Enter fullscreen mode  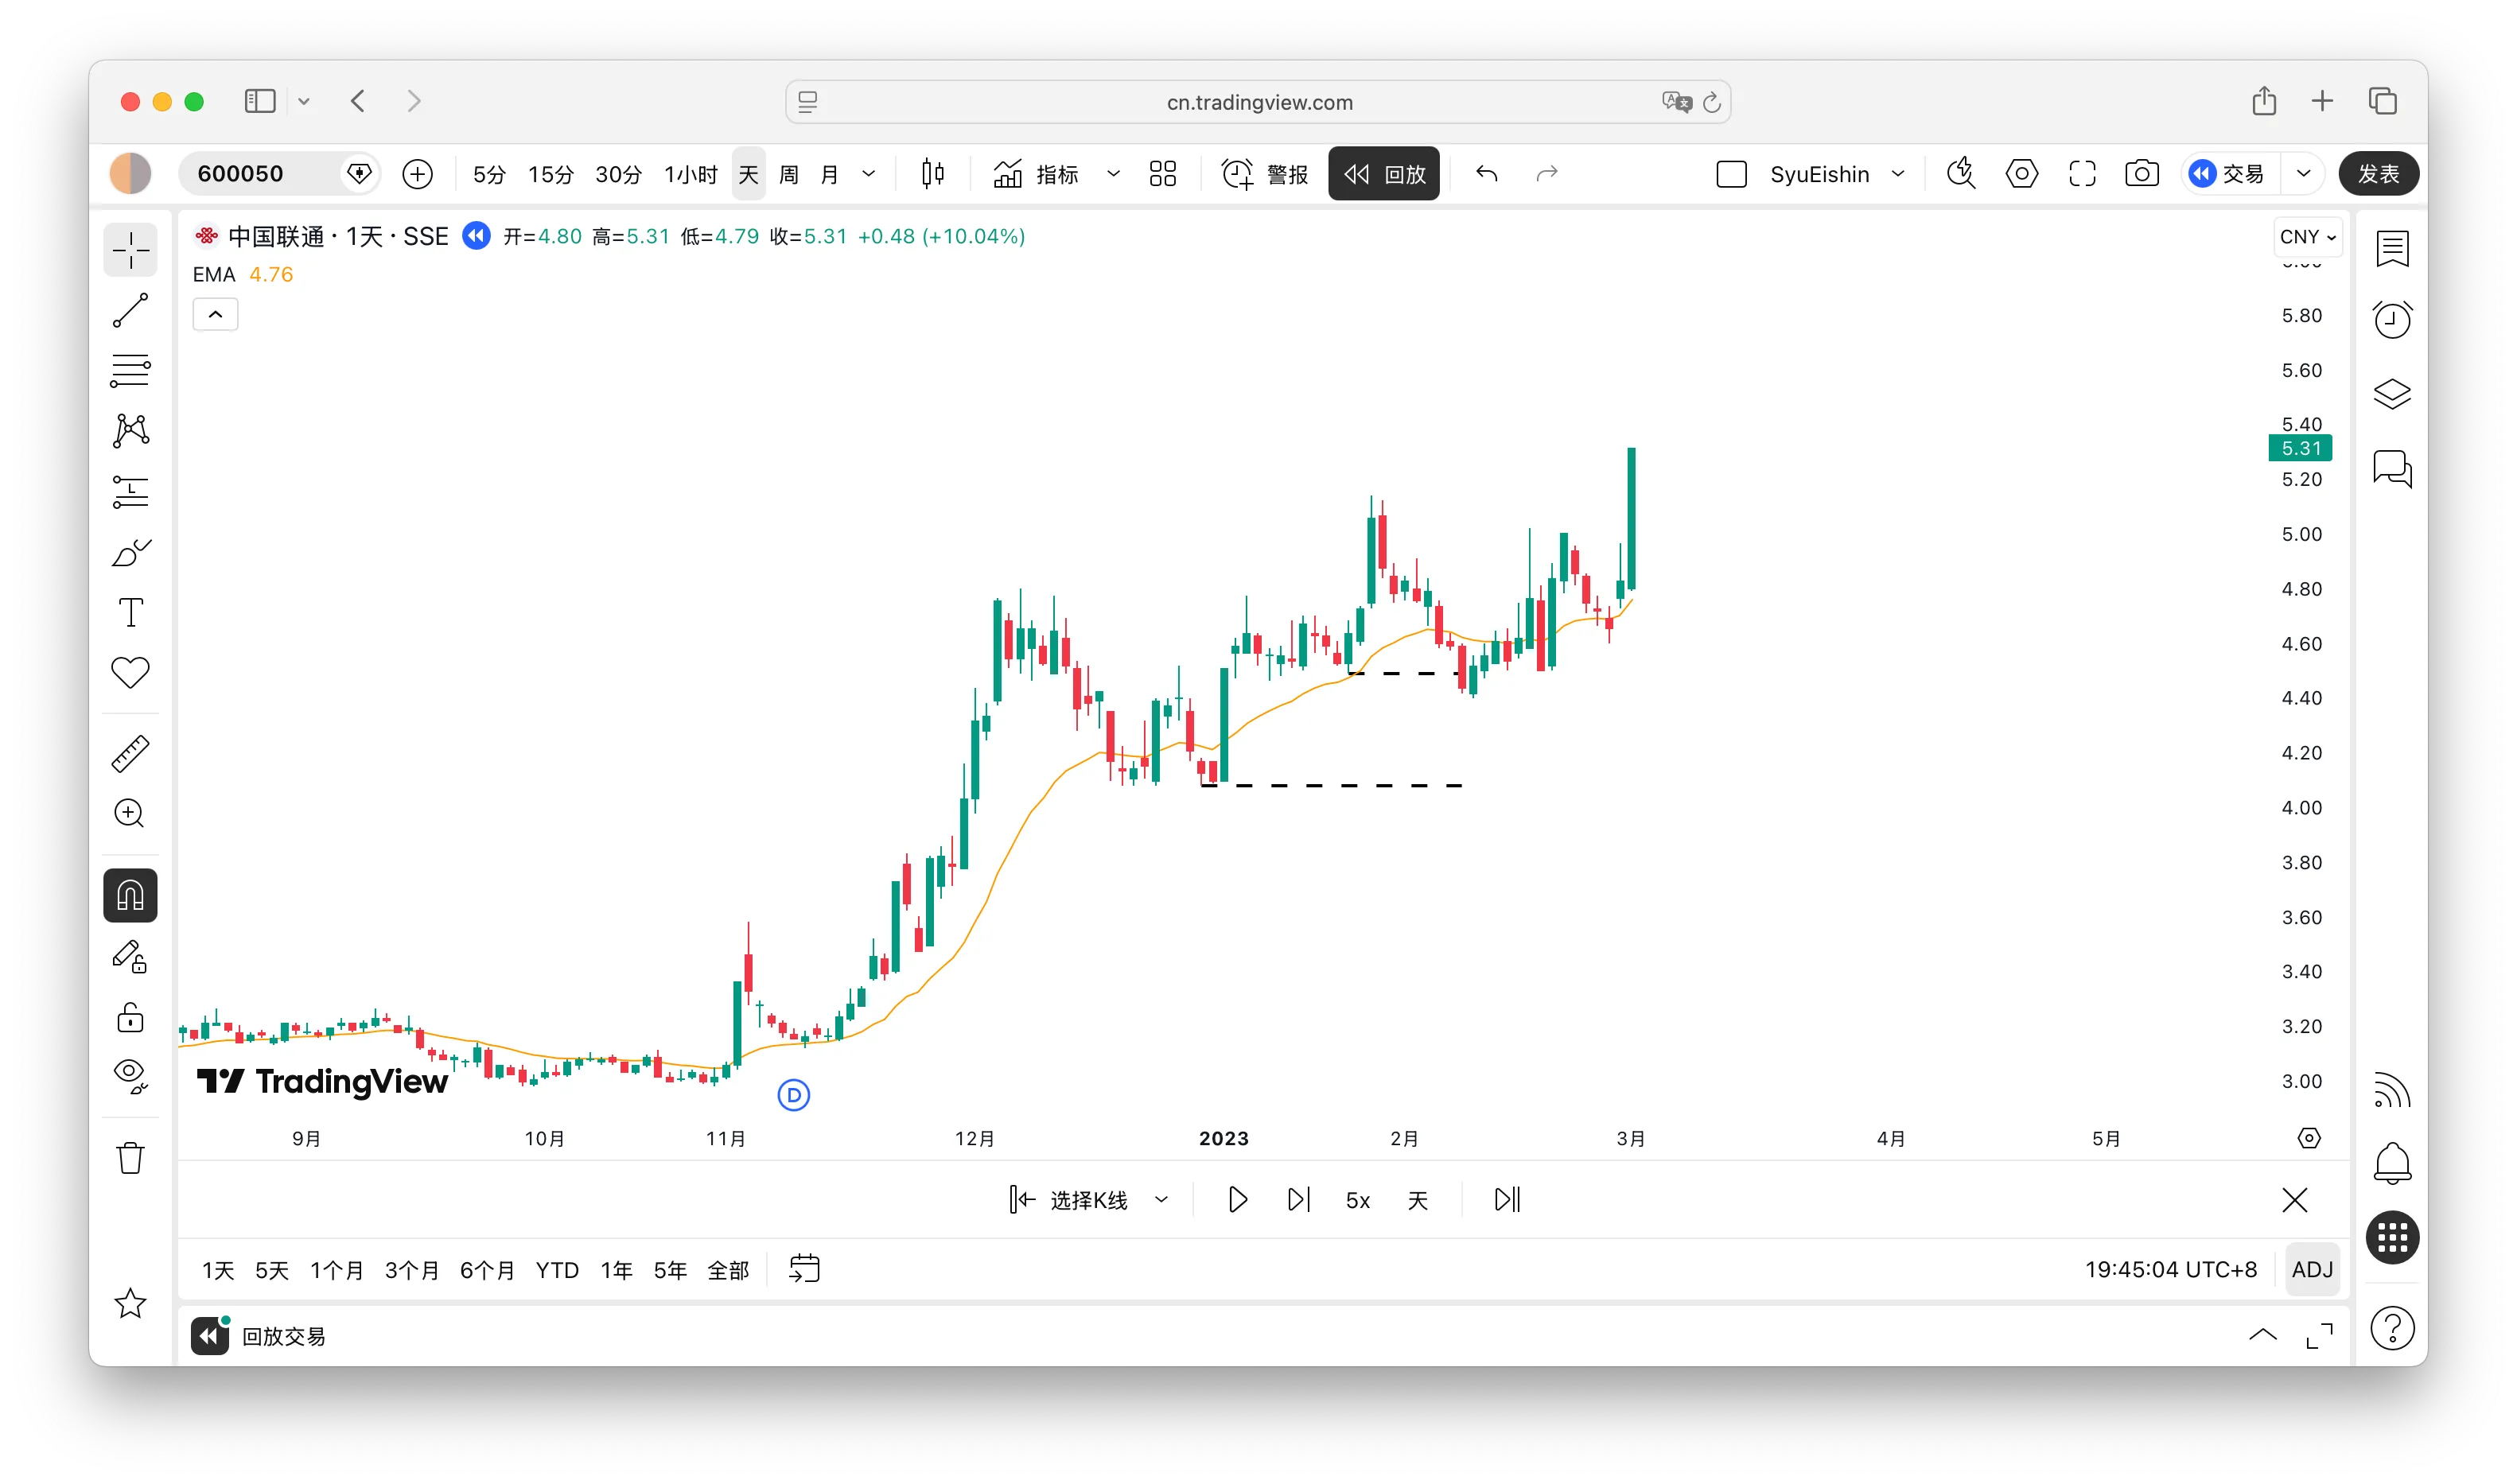click(2082, 174)
